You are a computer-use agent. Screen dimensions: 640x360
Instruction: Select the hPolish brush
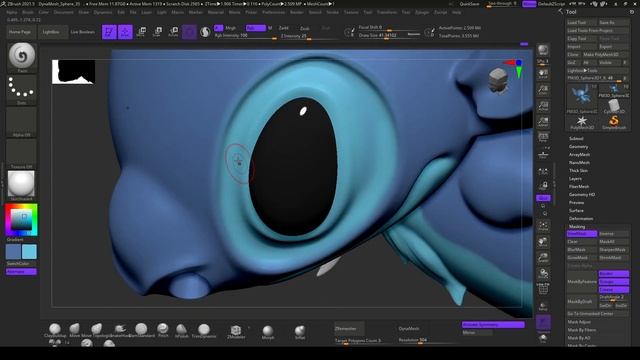click(x=182, y=330)
